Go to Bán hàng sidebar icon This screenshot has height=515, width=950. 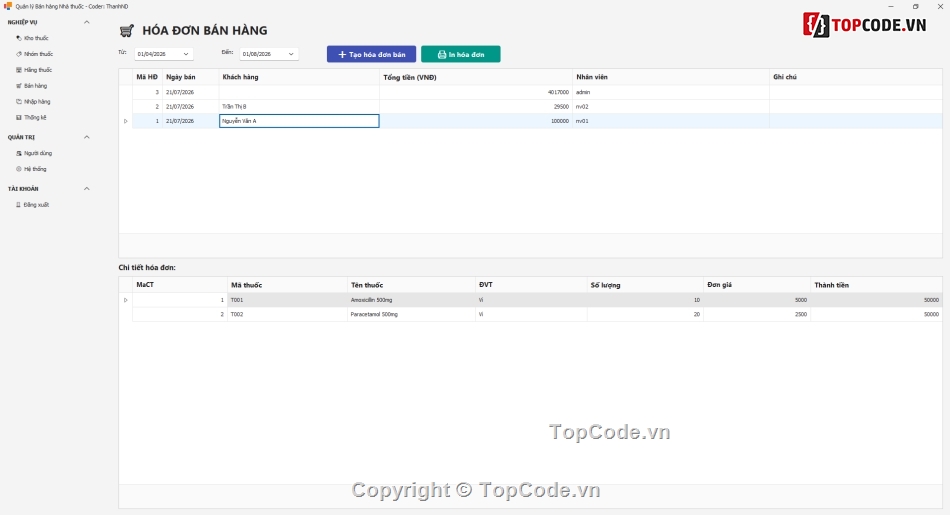(x=19, y=85)
